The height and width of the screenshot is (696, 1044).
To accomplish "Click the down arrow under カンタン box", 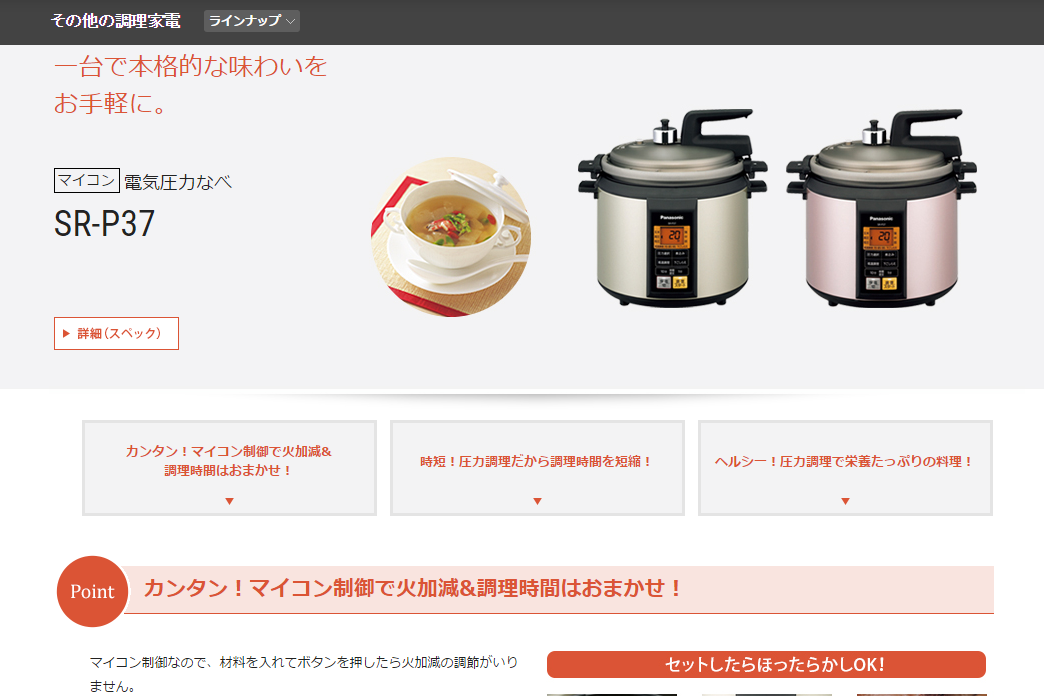I will tap(229, 501).
